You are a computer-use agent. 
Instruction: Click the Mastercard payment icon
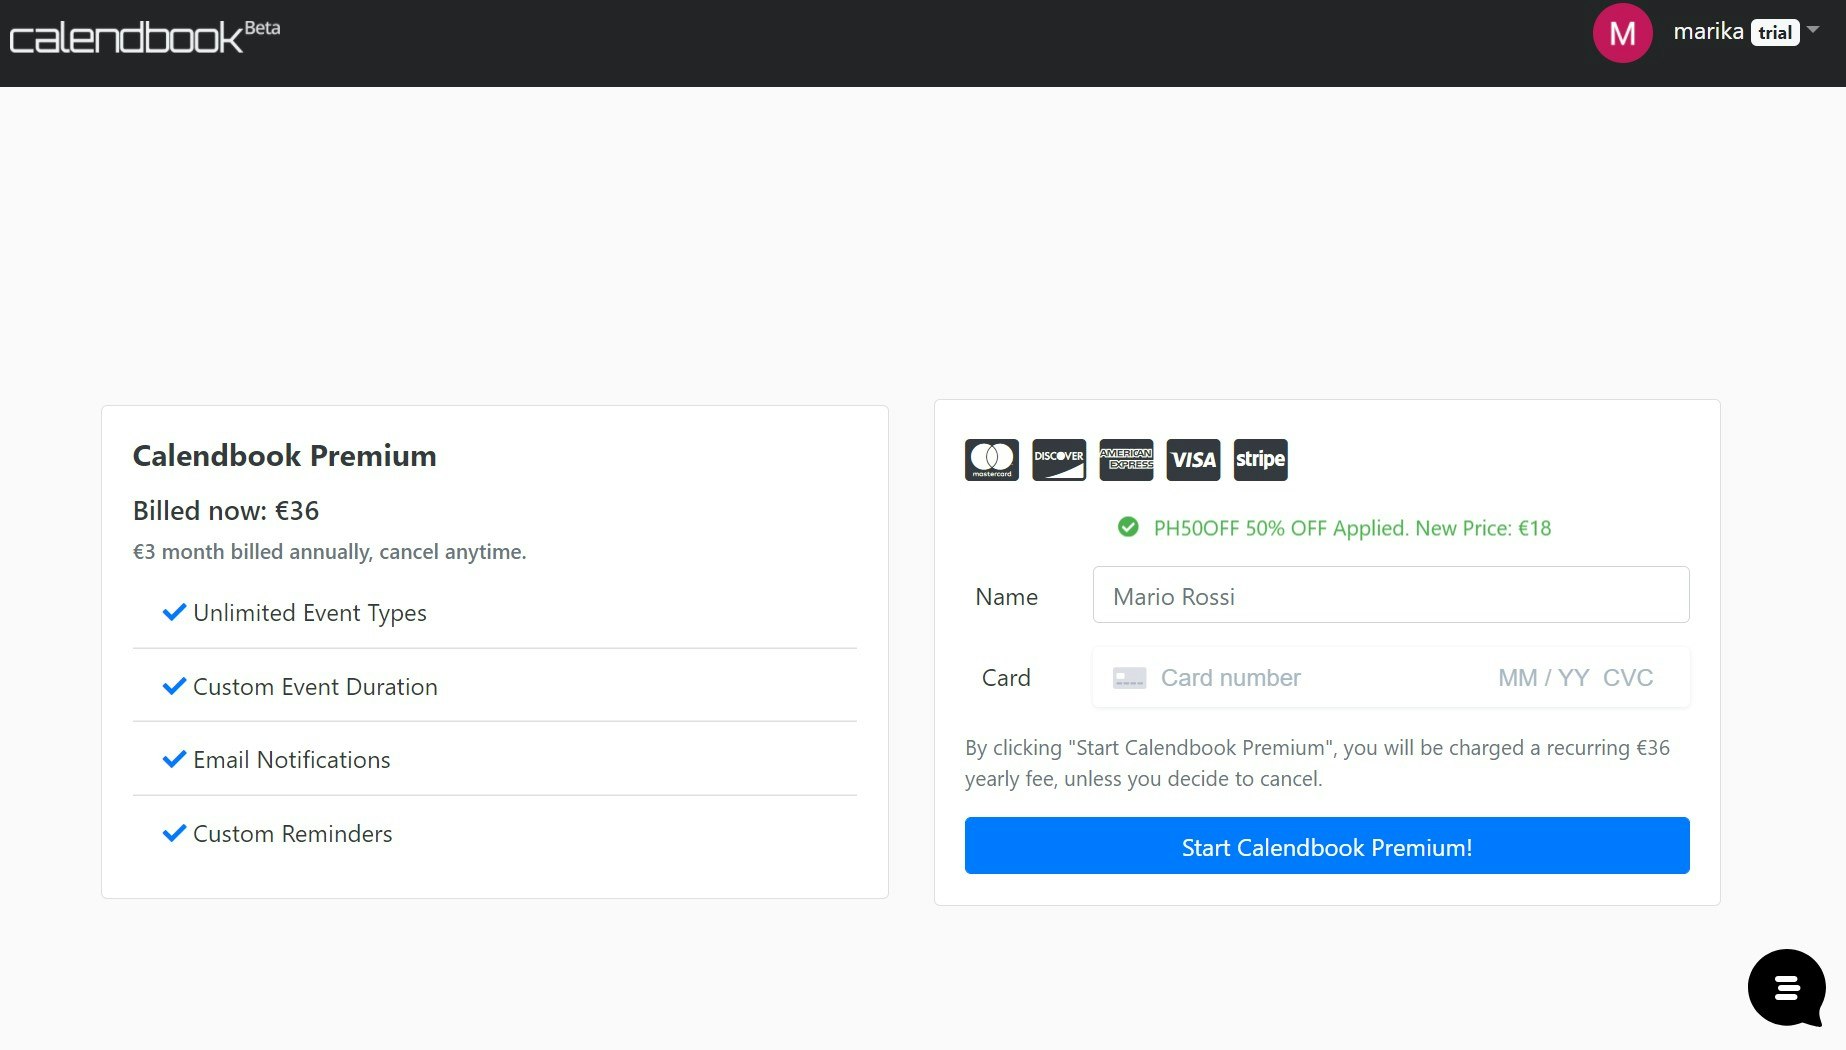992,460
